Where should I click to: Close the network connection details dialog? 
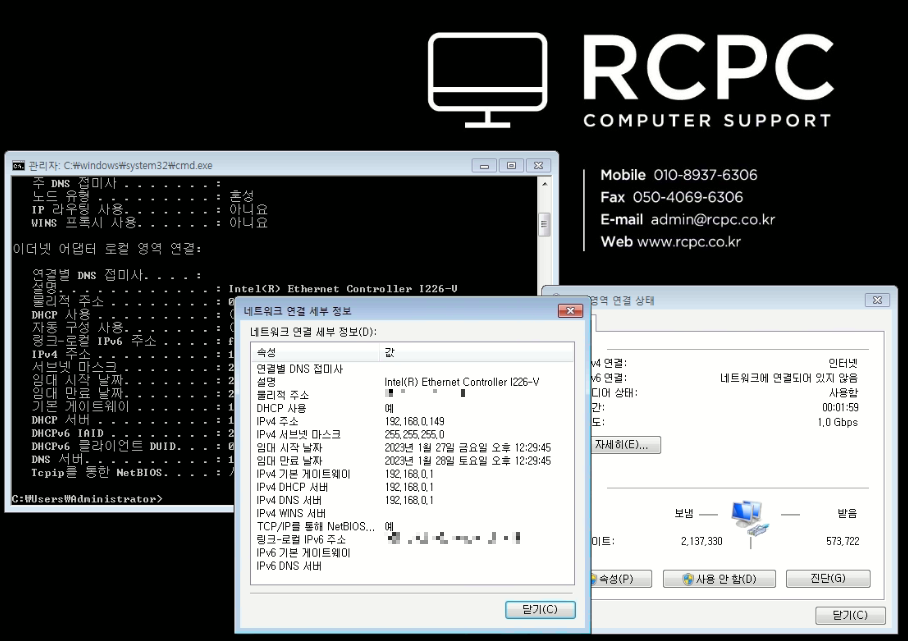[570, 311]
